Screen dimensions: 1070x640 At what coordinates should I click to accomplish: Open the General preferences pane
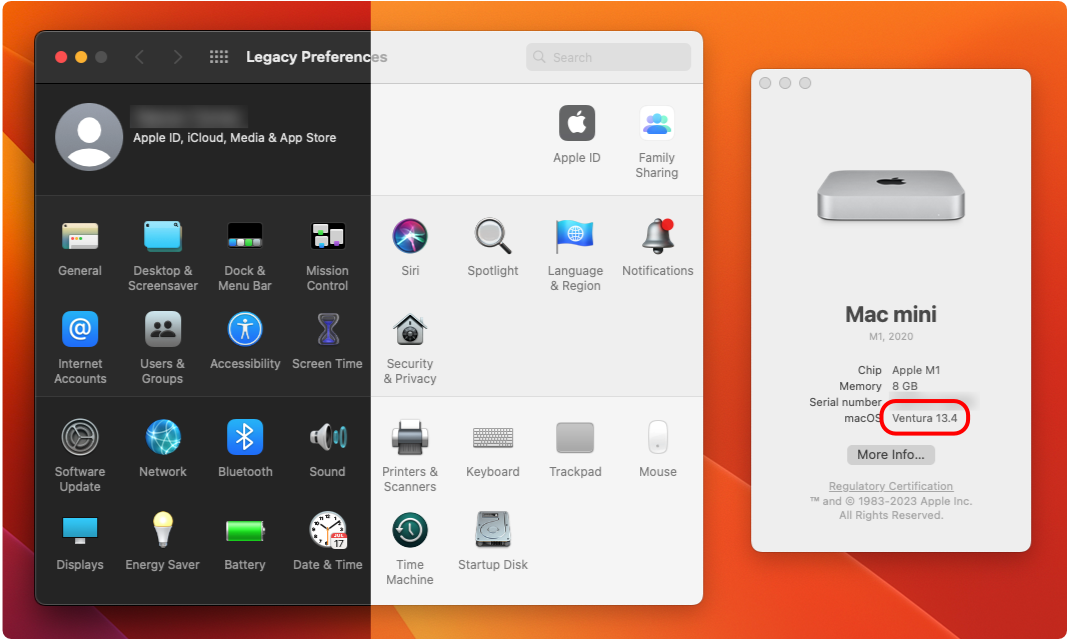80,237
